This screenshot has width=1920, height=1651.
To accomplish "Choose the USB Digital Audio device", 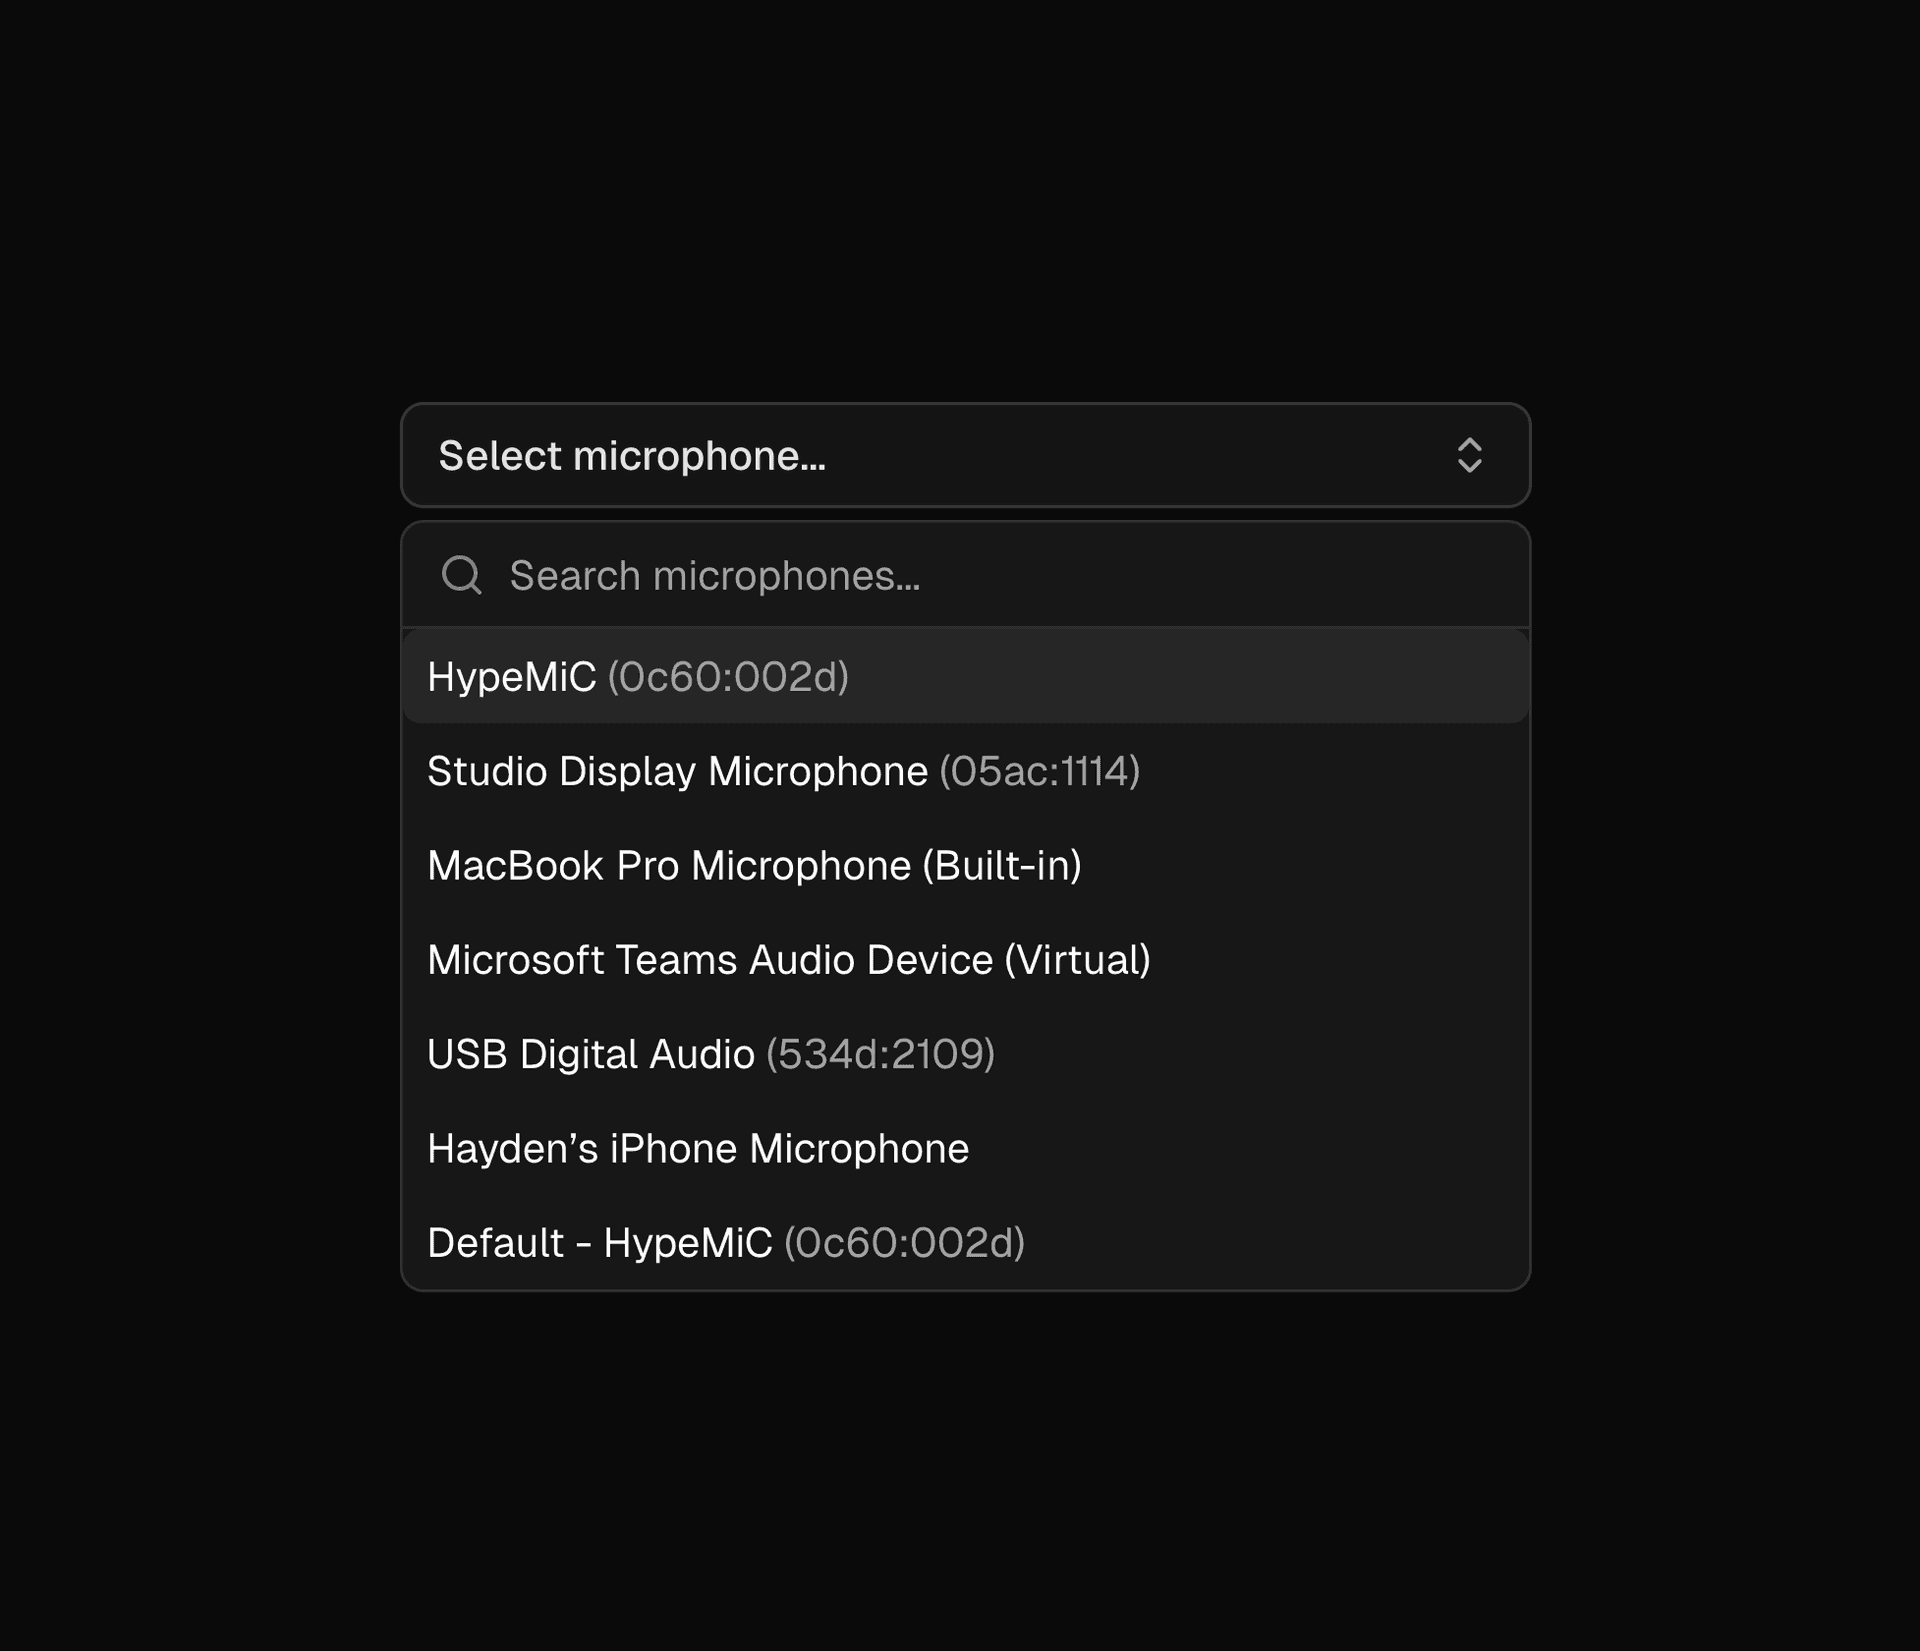I will click(x=590, y=1054).
